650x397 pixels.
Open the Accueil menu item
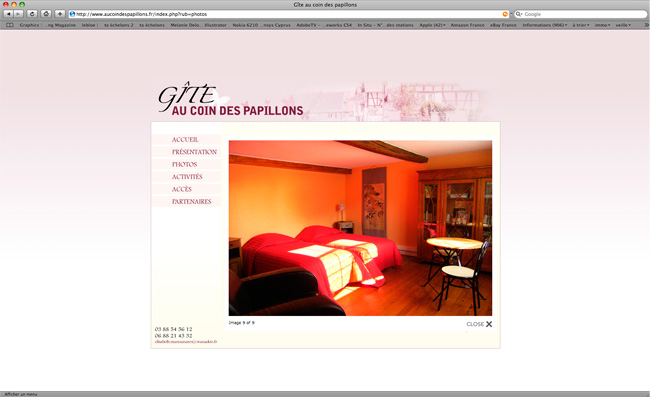tap(185, 140)
